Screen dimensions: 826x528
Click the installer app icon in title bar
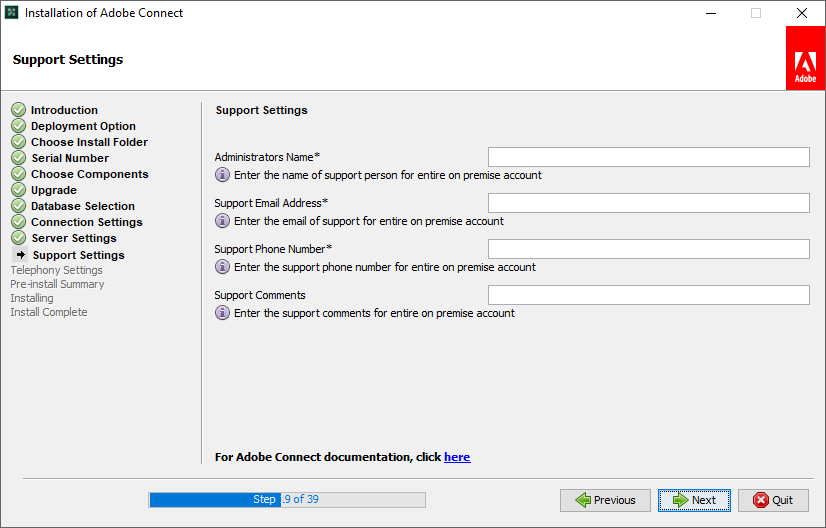12,13
